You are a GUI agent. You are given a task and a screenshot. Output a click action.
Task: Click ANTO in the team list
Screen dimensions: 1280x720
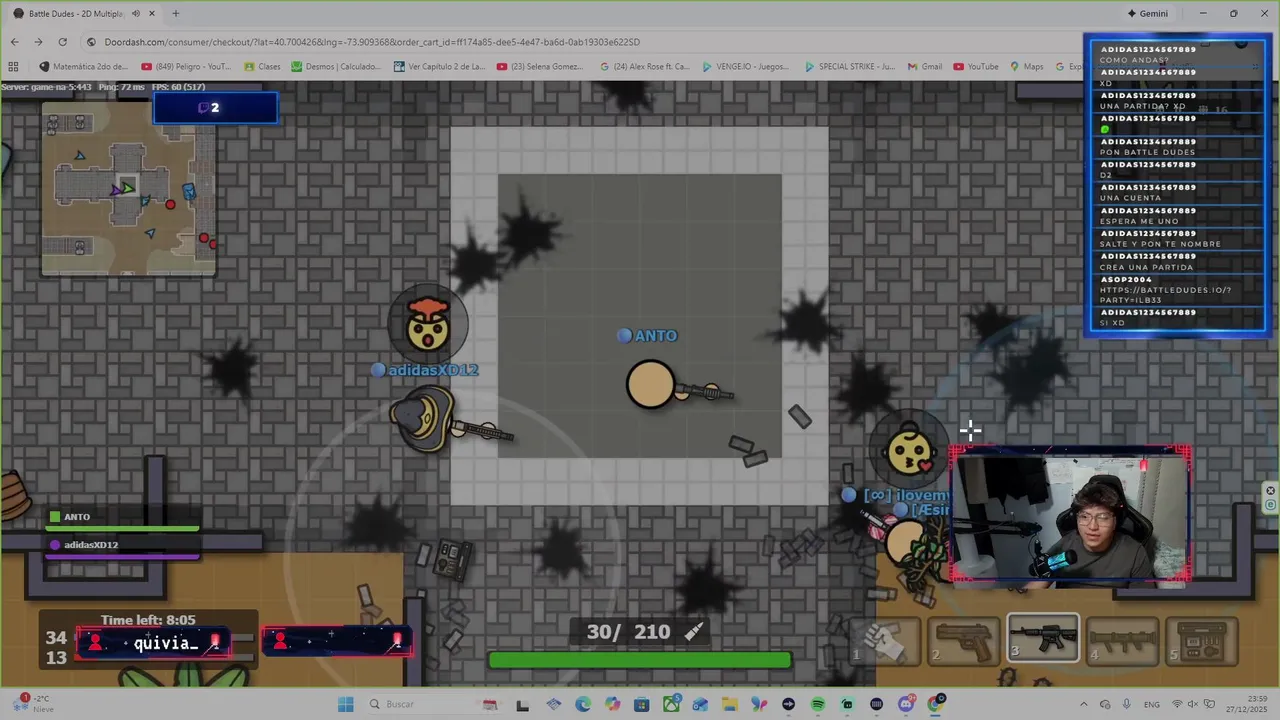(77, 517)
